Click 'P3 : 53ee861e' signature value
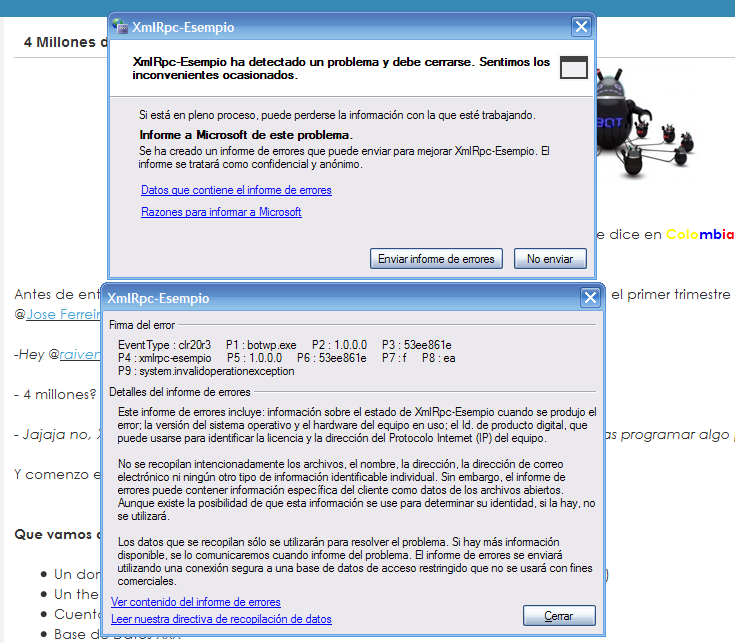735x643 pixels. coord(417,345)
